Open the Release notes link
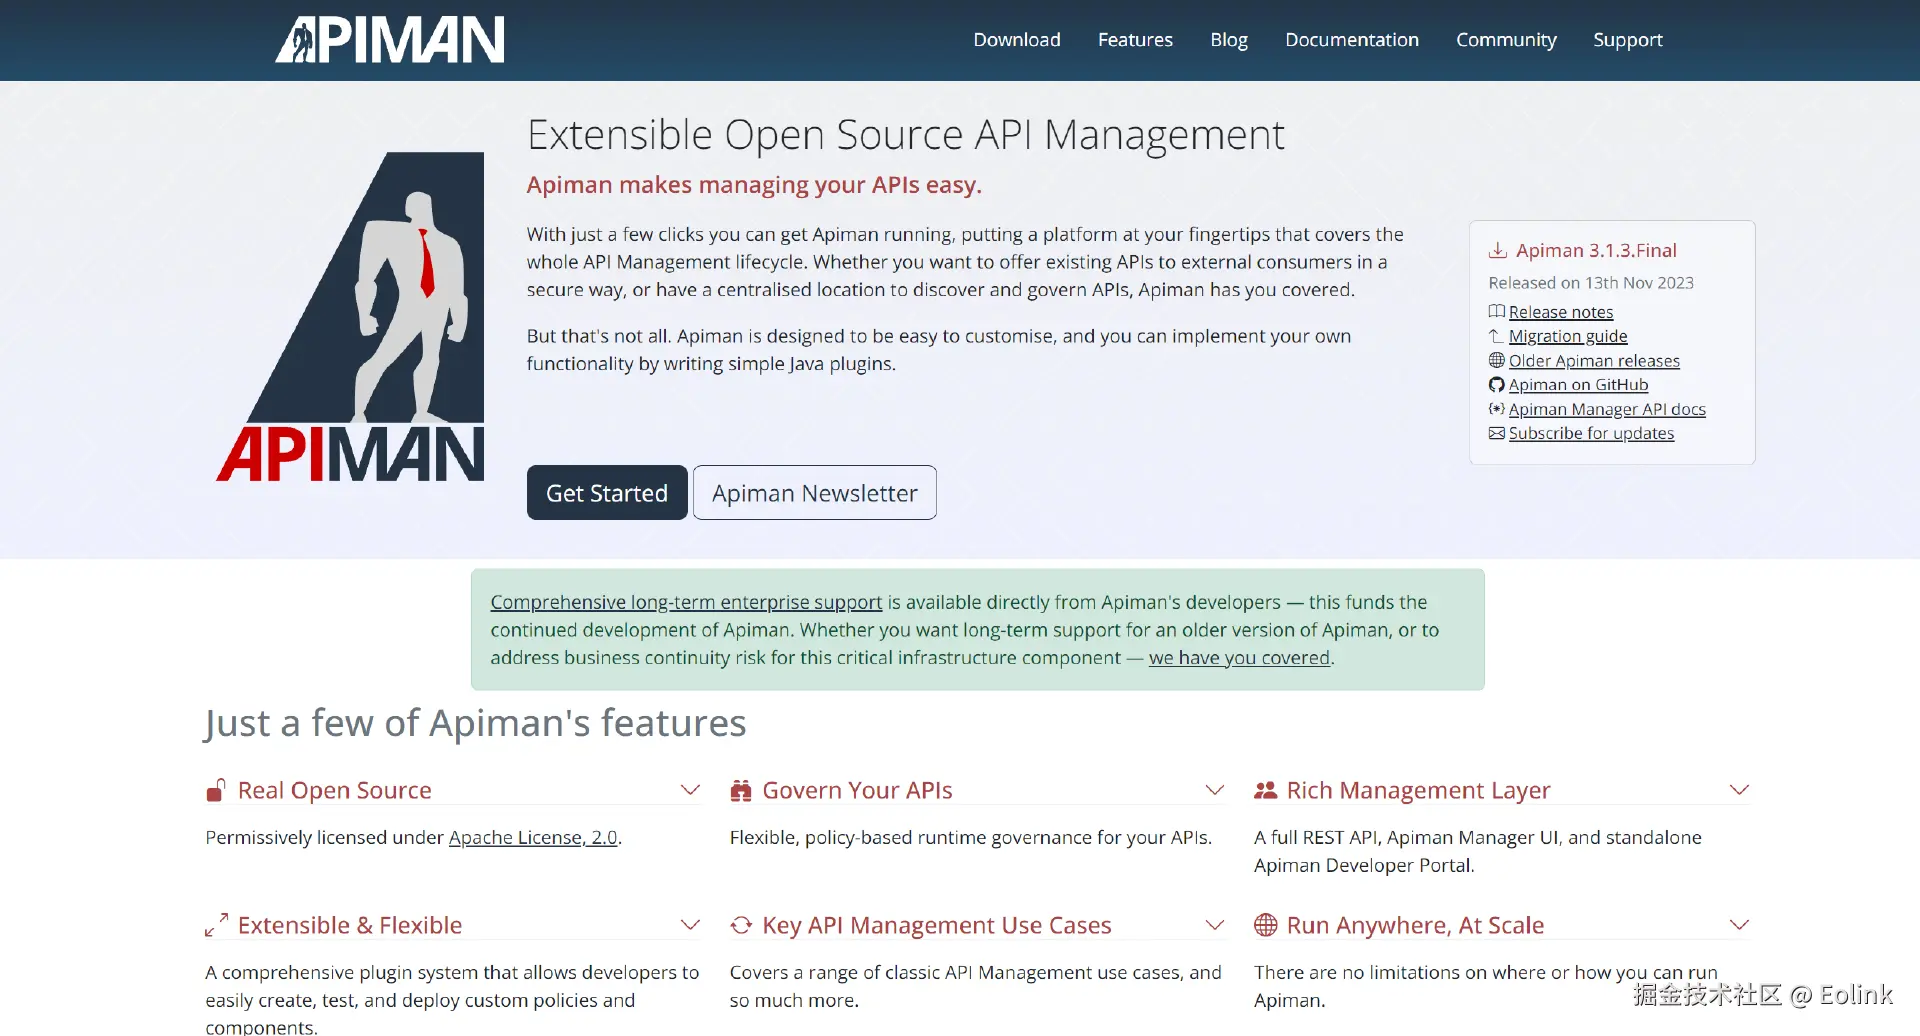The image size is (1920, 1036). [x=1561, y=312]
